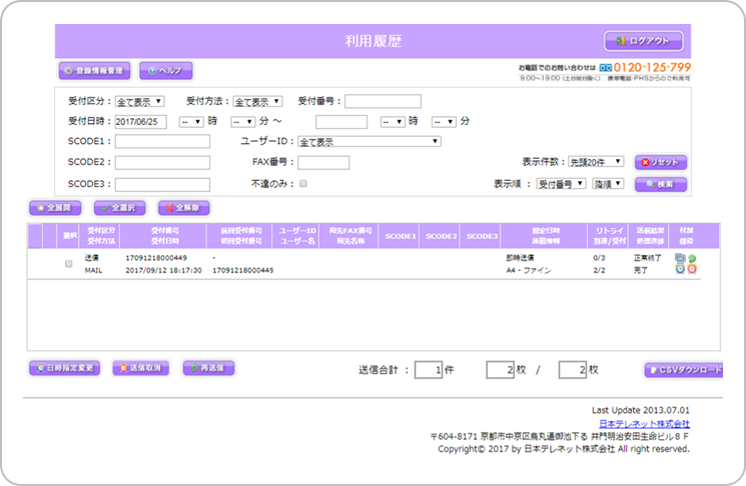Open the 受付方法 dropdown
The width and height of the screenshot is (746, 486).
point(258,101)
